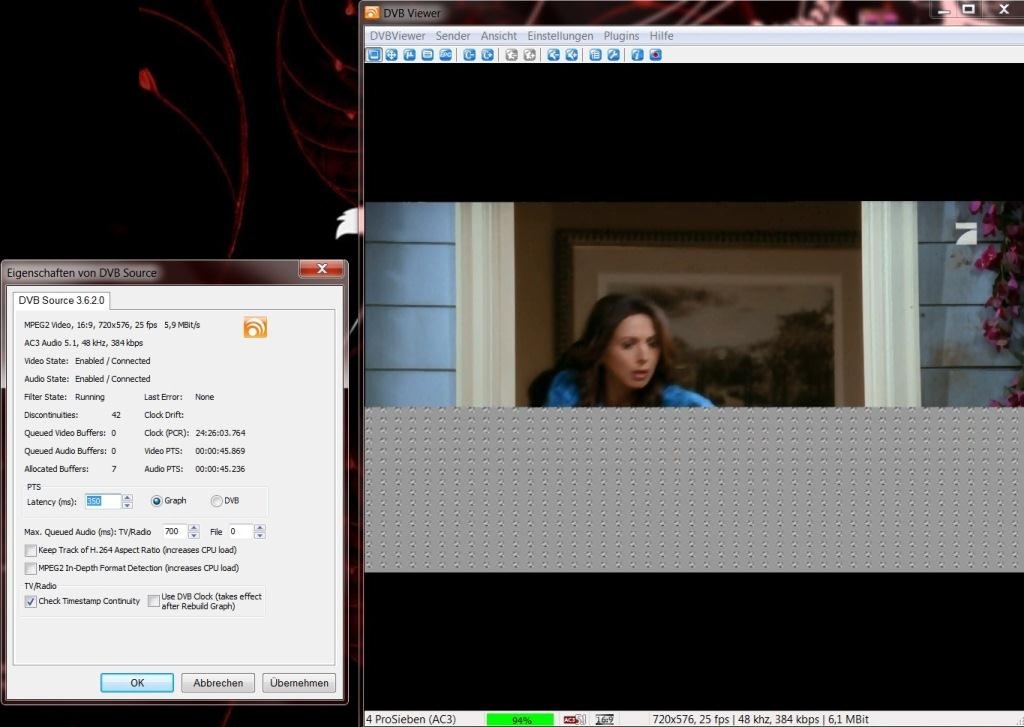Click the info toolbar icon
This screenshot has height=727, width=1024.
point(637,55)
